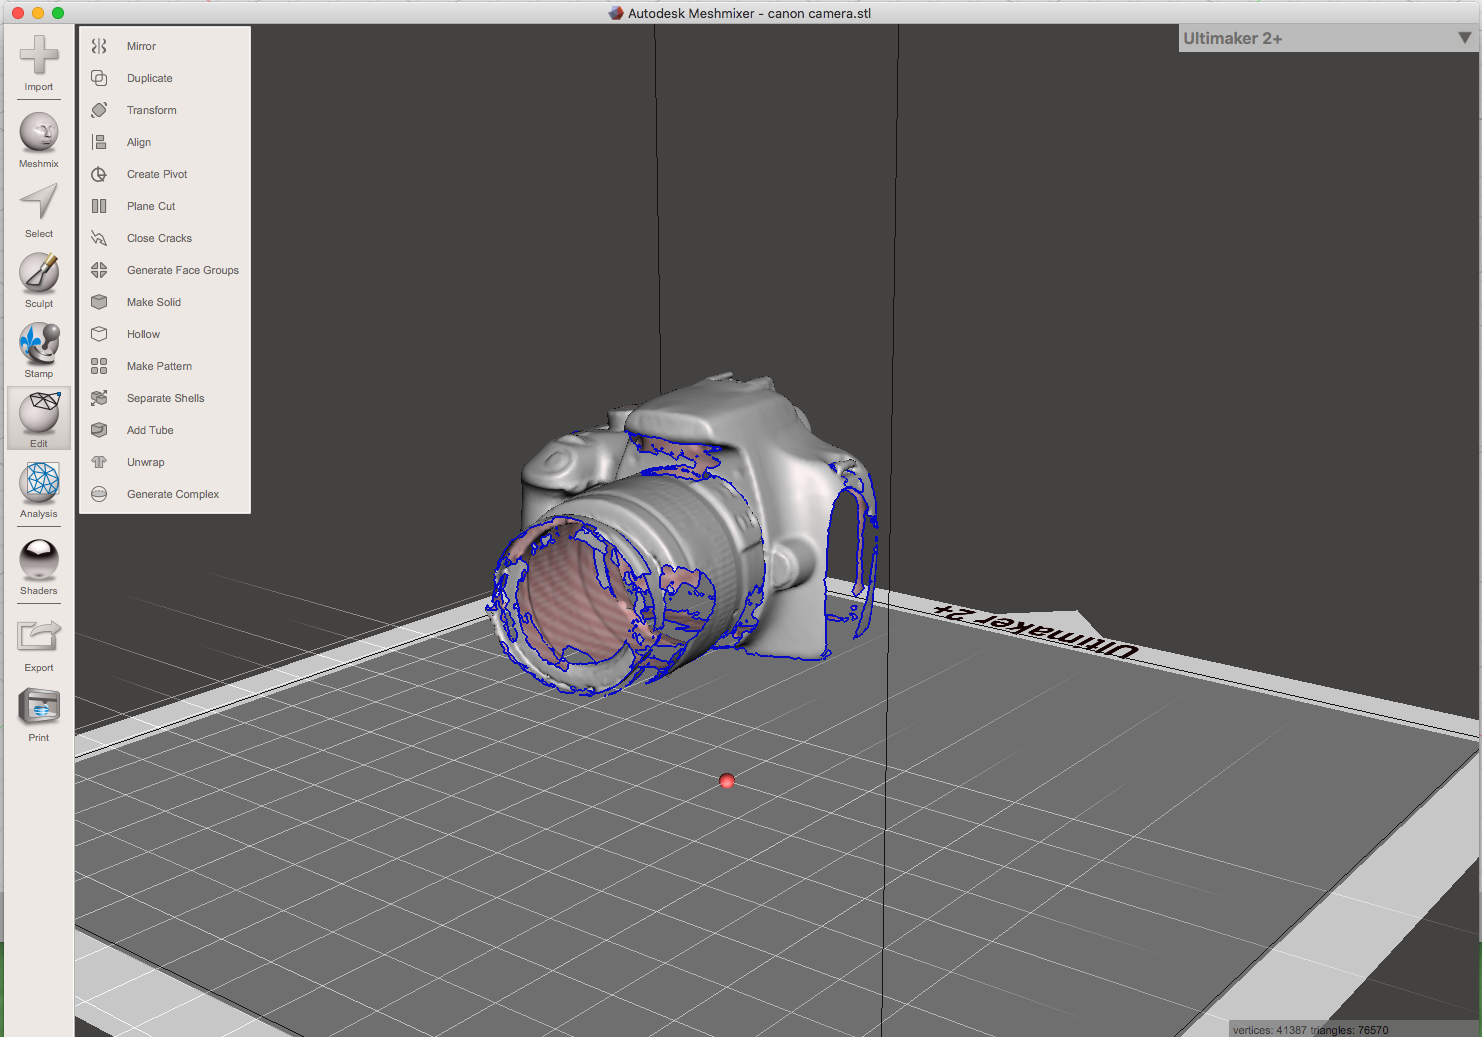
Task: Click the Import plus icon
Action: tap(39, 55)
